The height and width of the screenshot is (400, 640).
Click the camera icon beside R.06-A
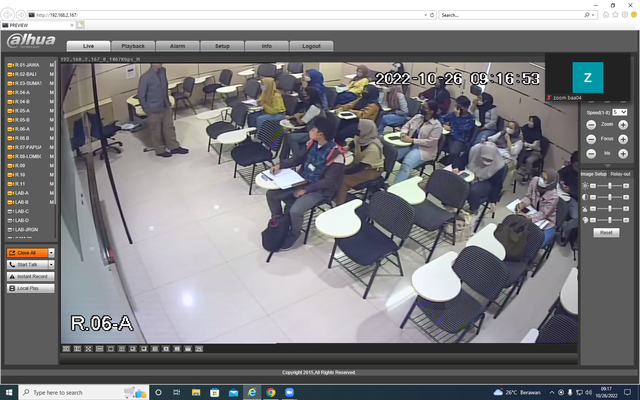click(11, 129)
